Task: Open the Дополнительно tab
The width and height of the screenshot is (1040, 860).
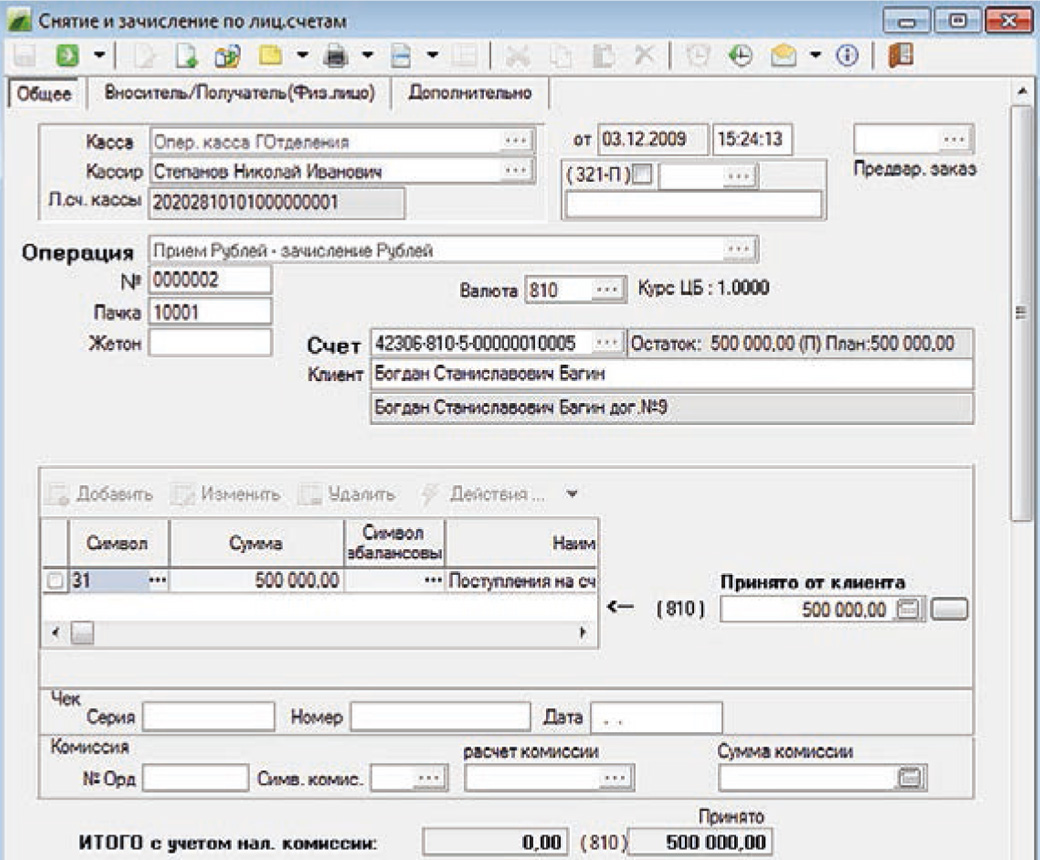Action: tap(470, 94)
